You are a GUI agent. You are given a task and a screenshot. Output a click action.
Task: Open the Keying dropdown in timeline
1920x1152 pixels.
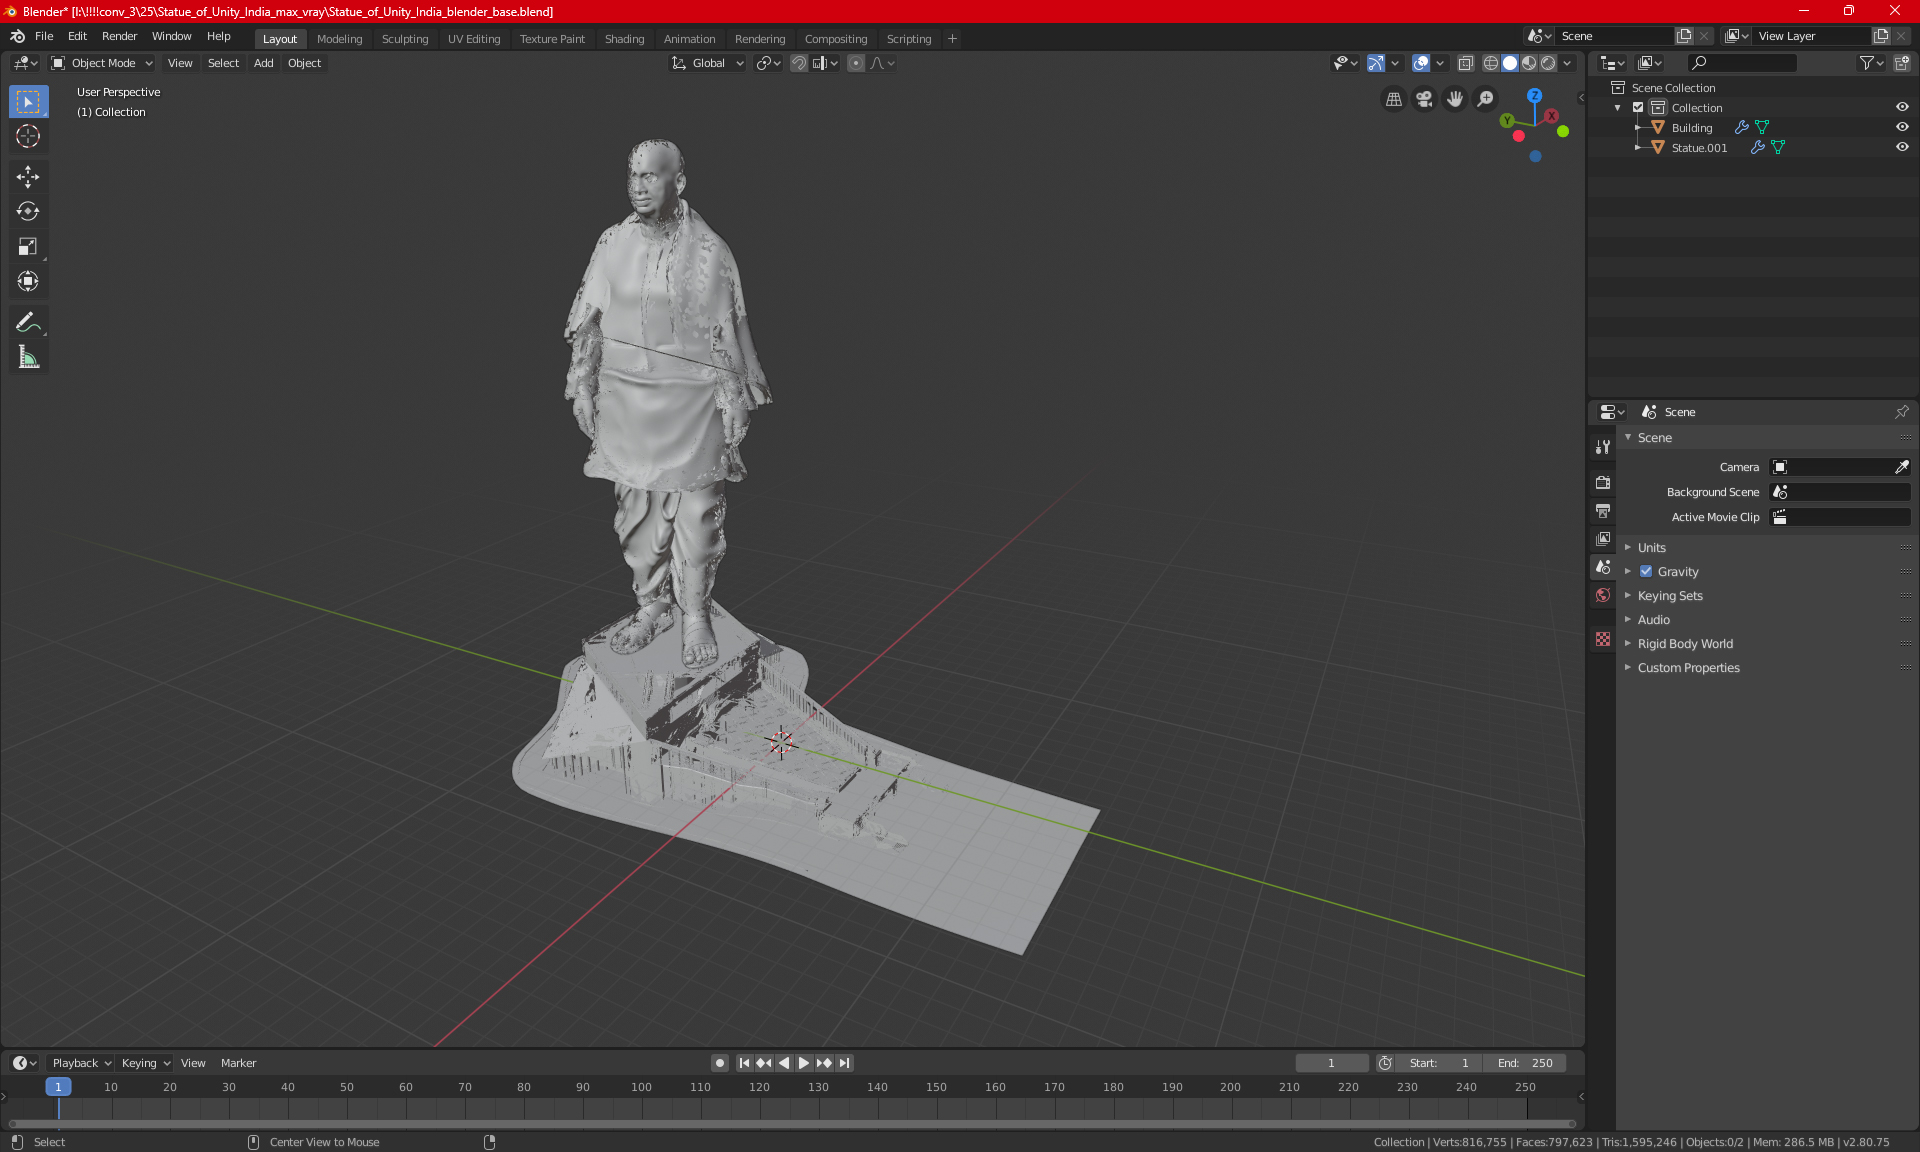click(x=145, y=1063)
